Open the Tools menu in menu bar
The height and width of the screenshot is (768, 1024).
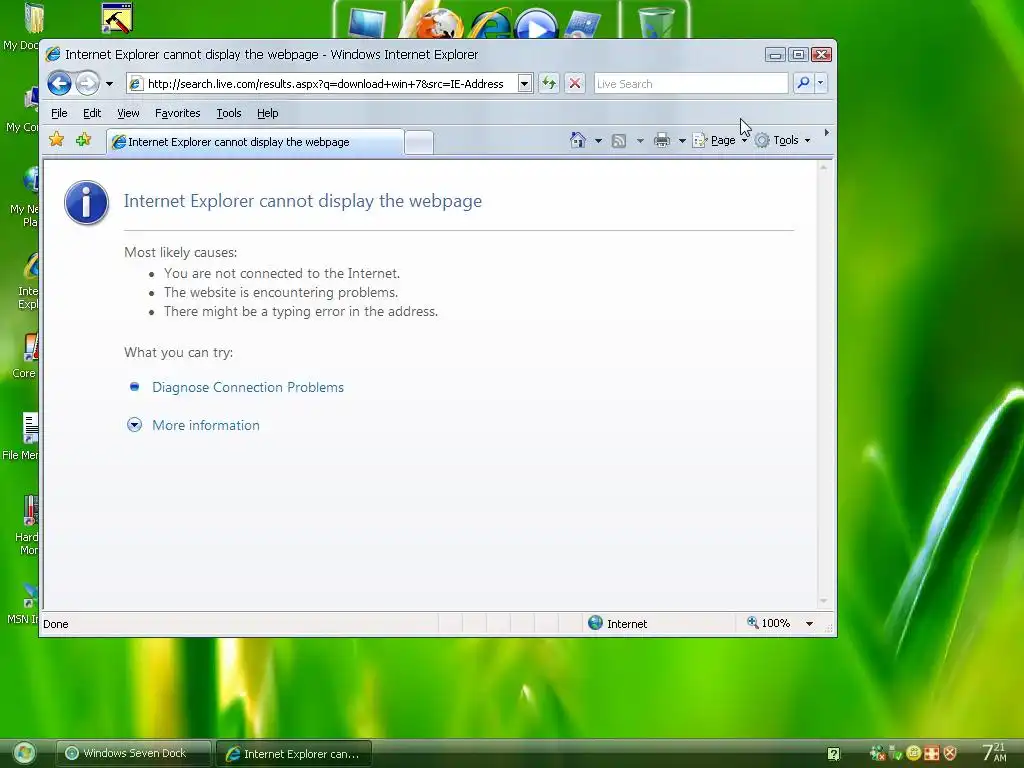[229, 113]
